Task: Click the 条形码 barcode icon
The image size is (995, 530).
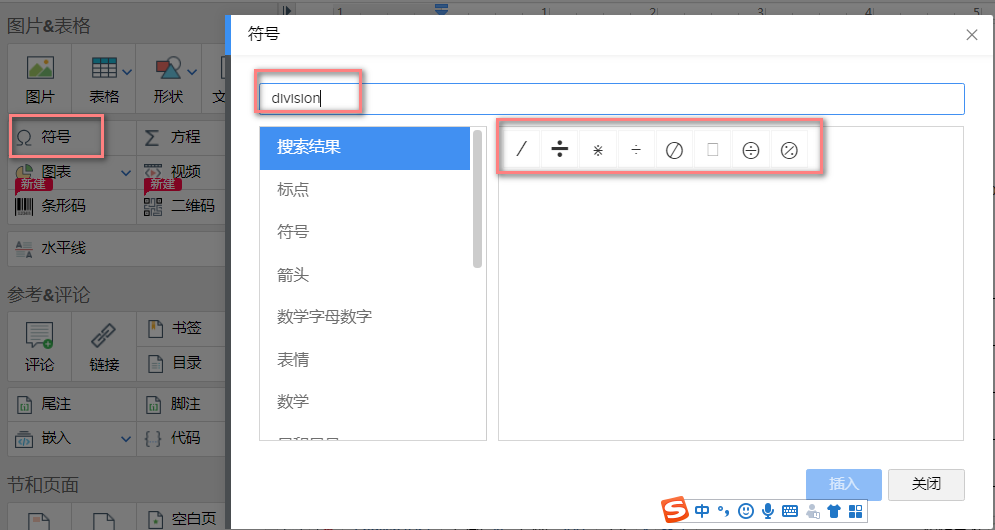Action: 24,206
